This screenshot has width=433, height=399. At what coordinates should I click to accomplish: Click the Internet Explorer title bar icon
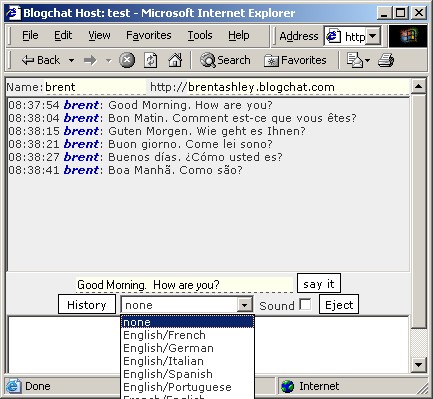tap(13, 13)
